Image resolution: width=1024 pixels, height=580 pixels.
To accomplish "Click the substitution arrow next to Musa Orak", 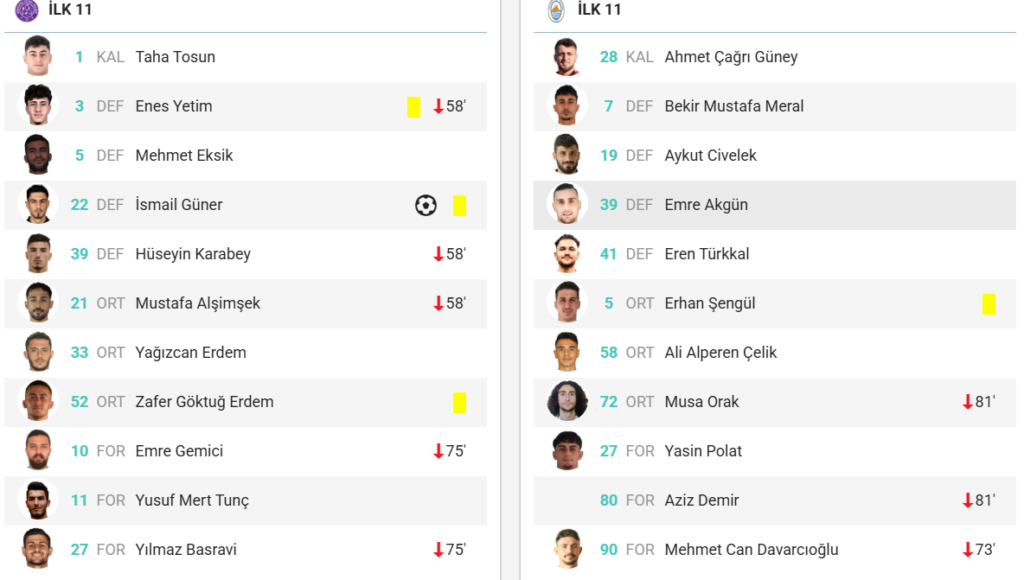I will 968,402.
